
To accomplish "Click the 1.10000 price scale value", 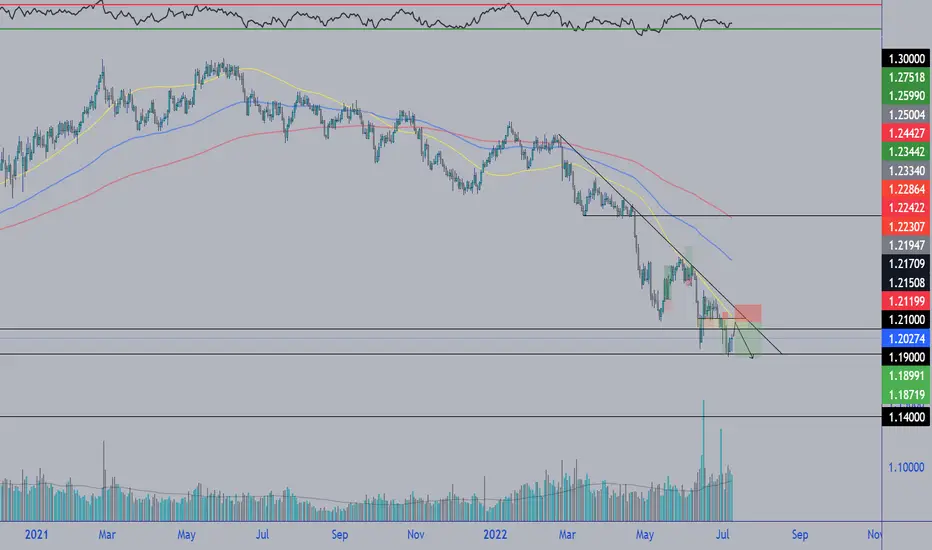I will [906, 467].
